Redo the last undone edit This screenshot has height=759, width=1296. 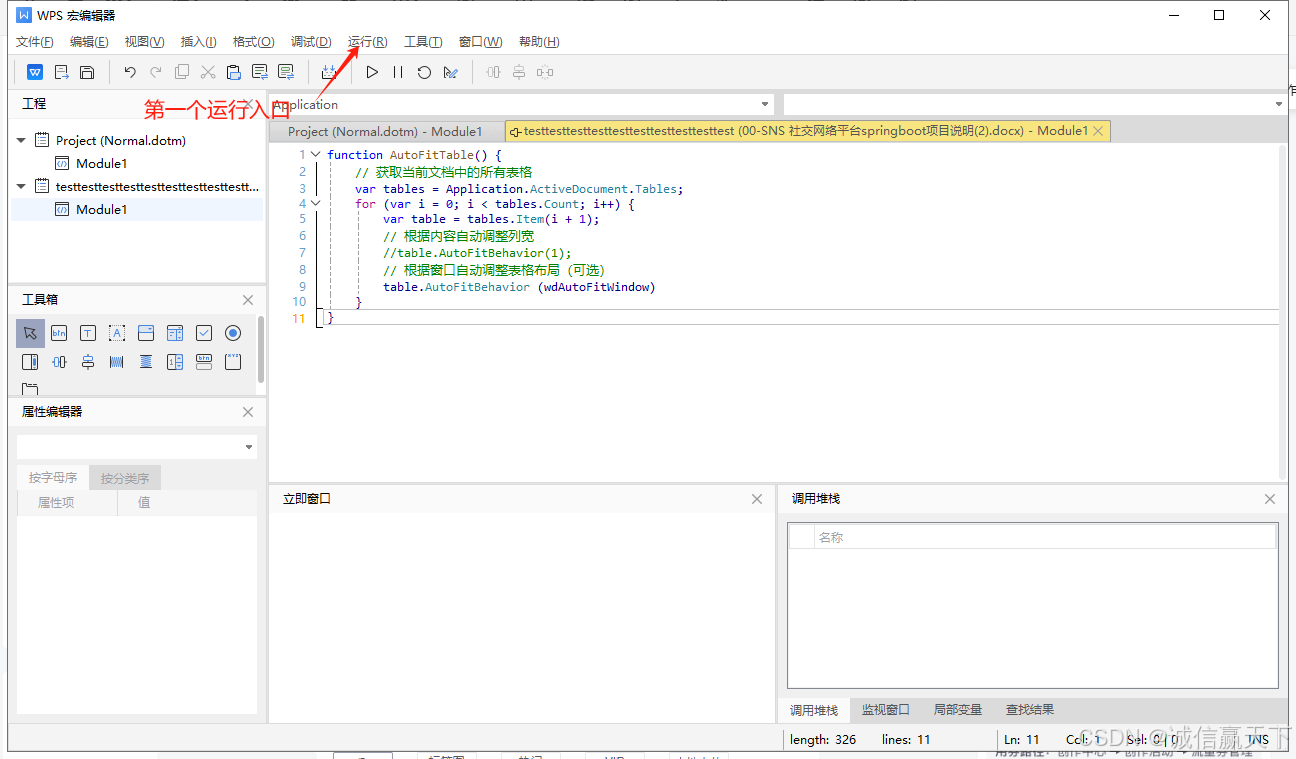tap(156, 72)
